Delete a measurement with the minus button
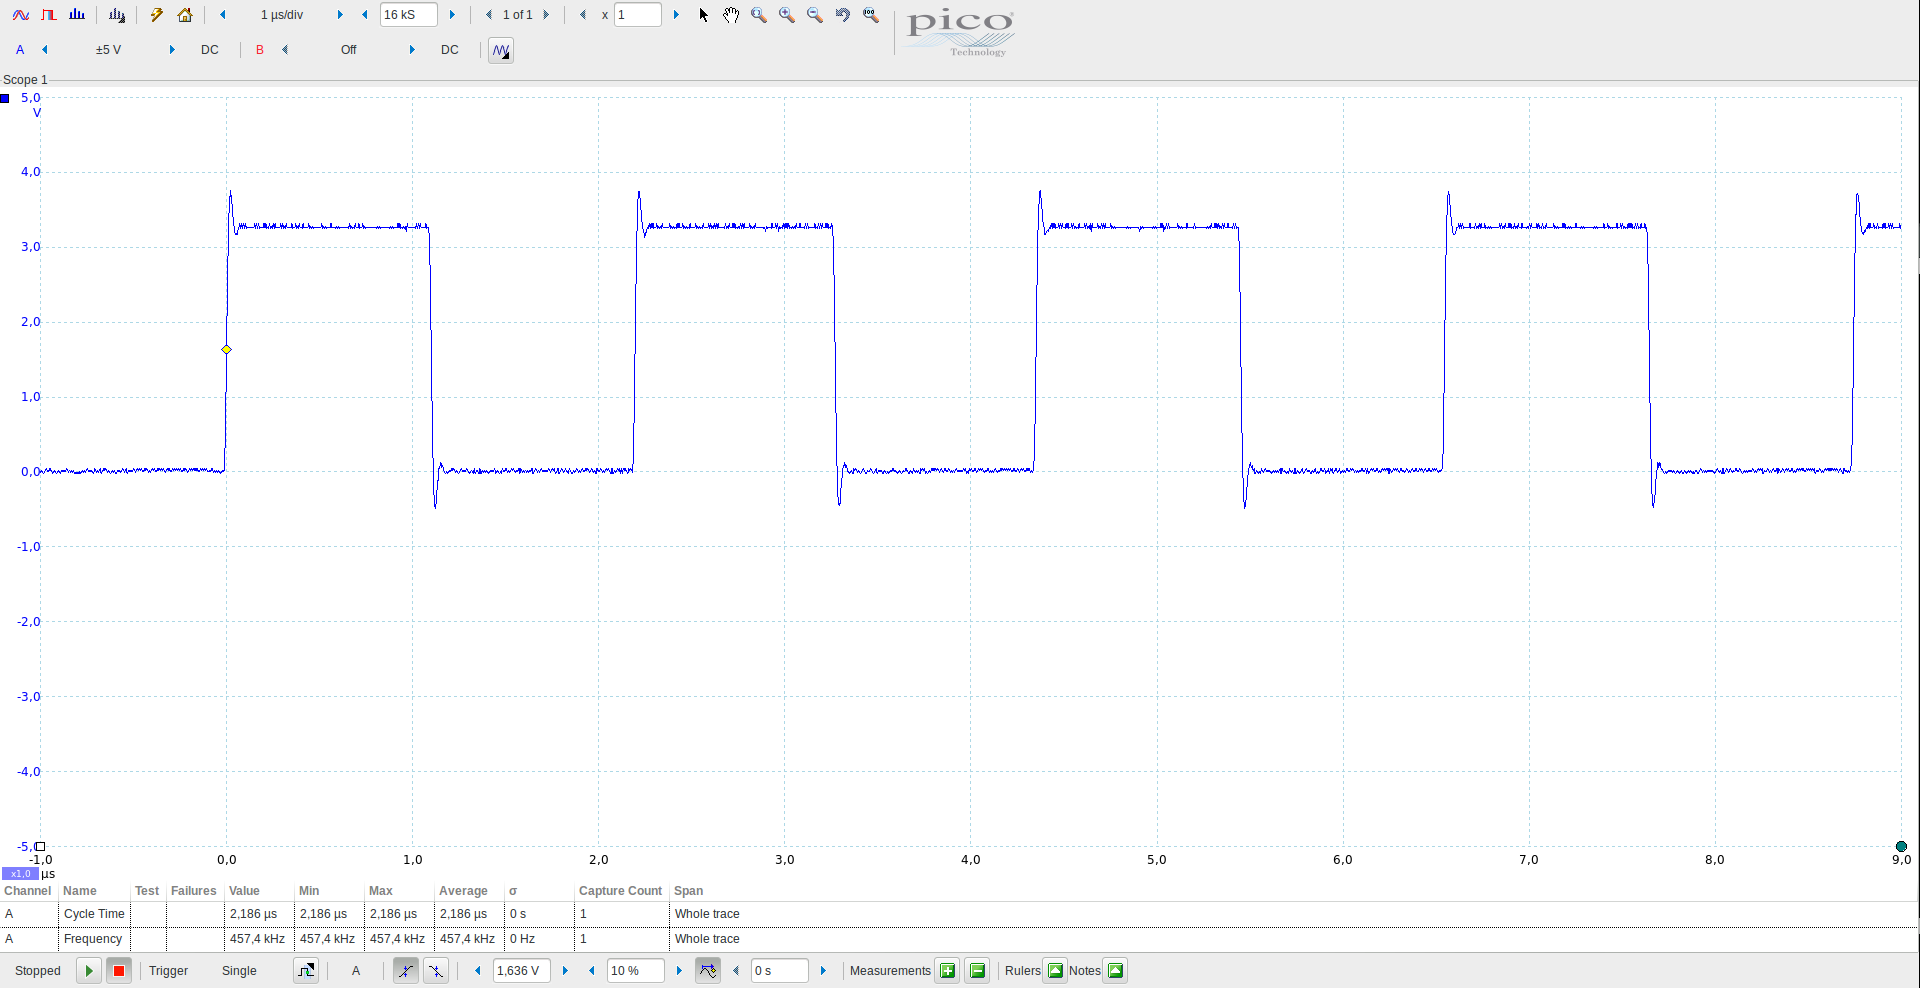 [x=977, y=970]
